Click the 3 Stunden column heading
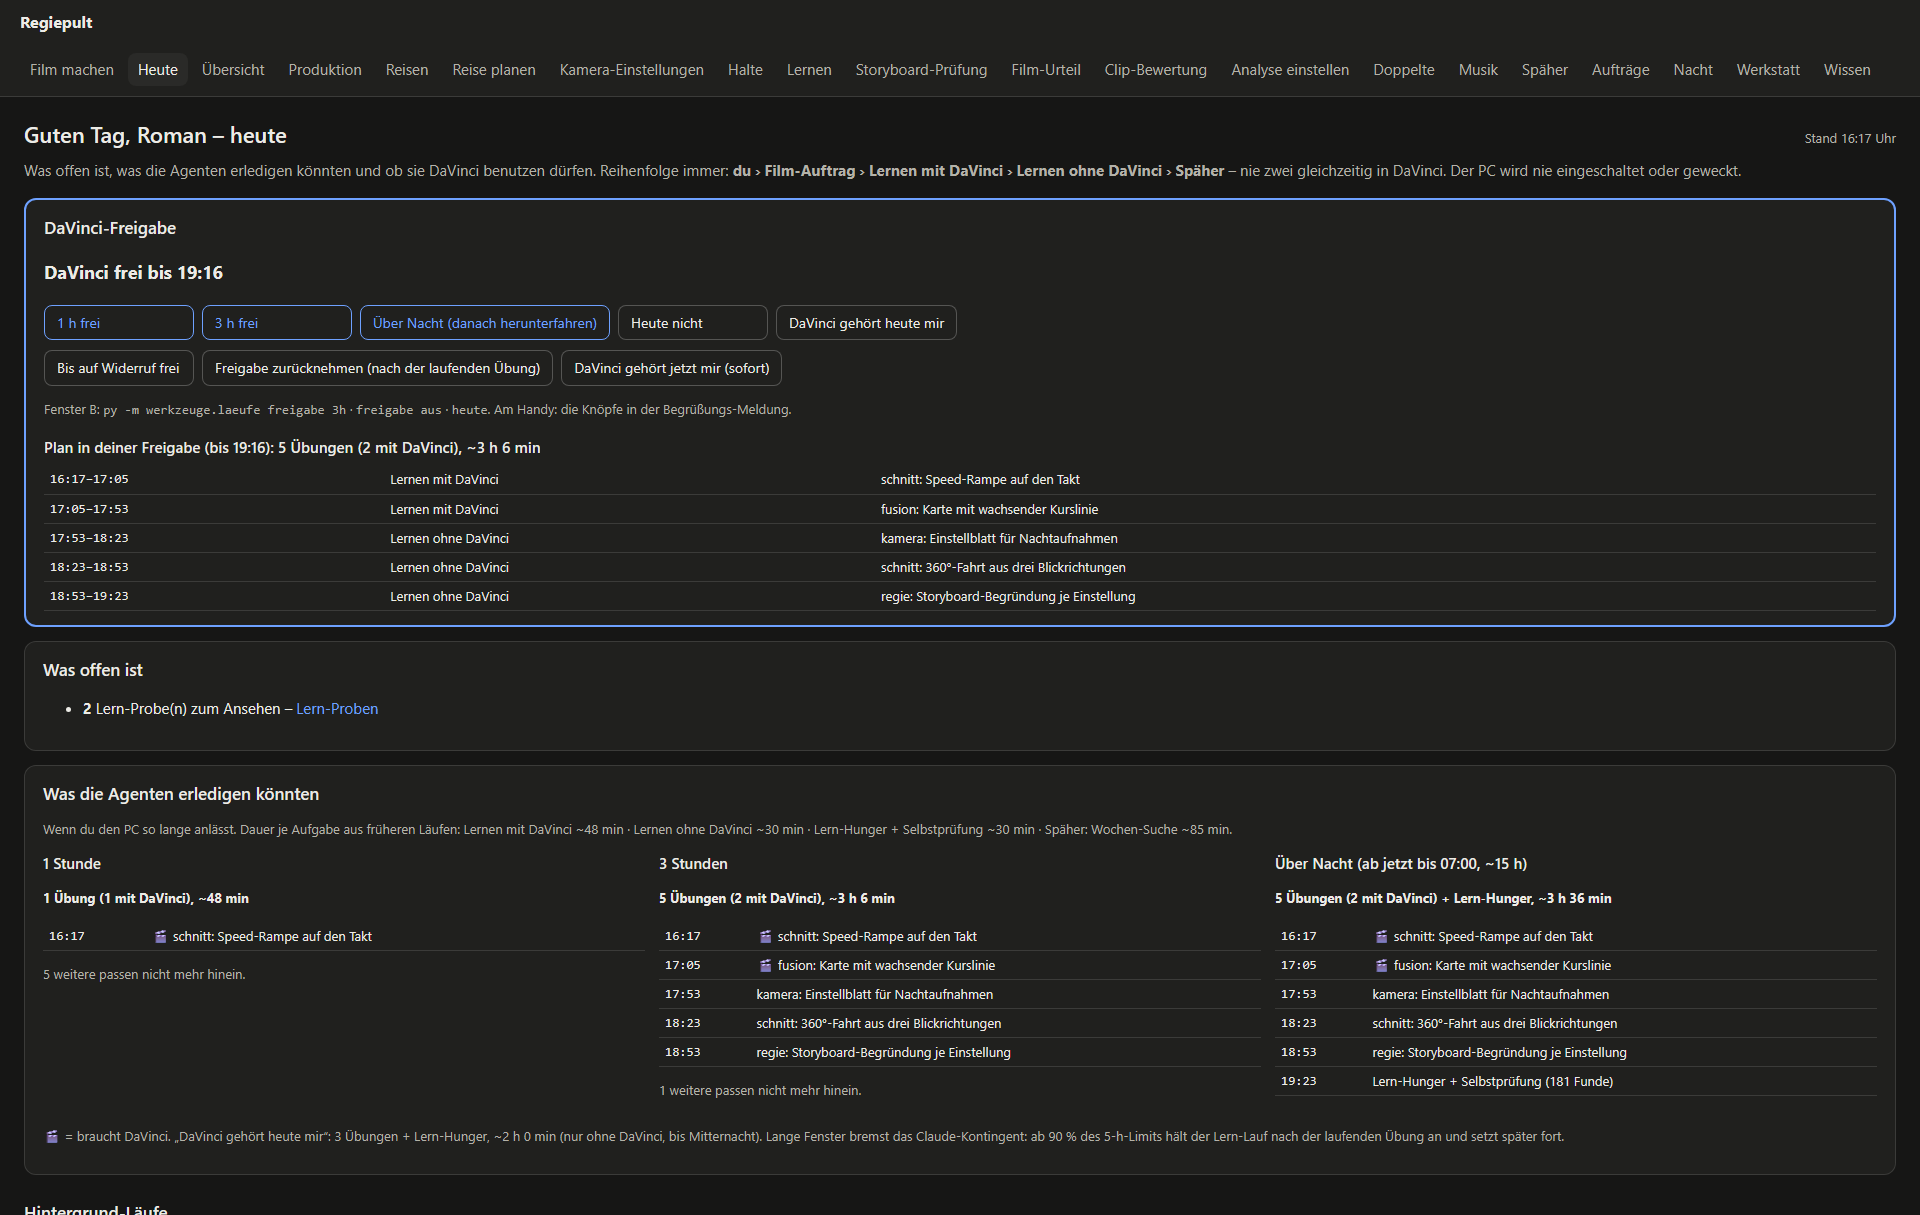1920x1215 pixels. [x=693, y=864]
